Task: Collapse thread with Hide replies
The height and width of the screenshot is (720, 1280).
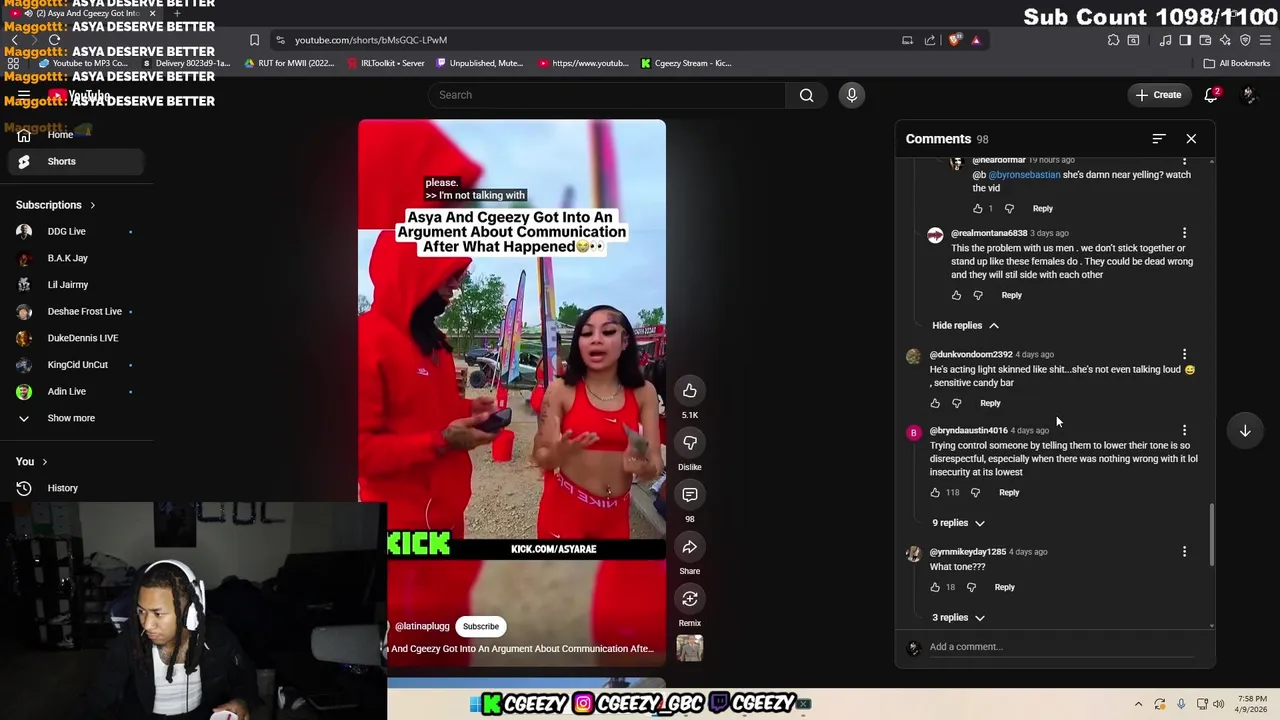Action: [x=965, y=325]
